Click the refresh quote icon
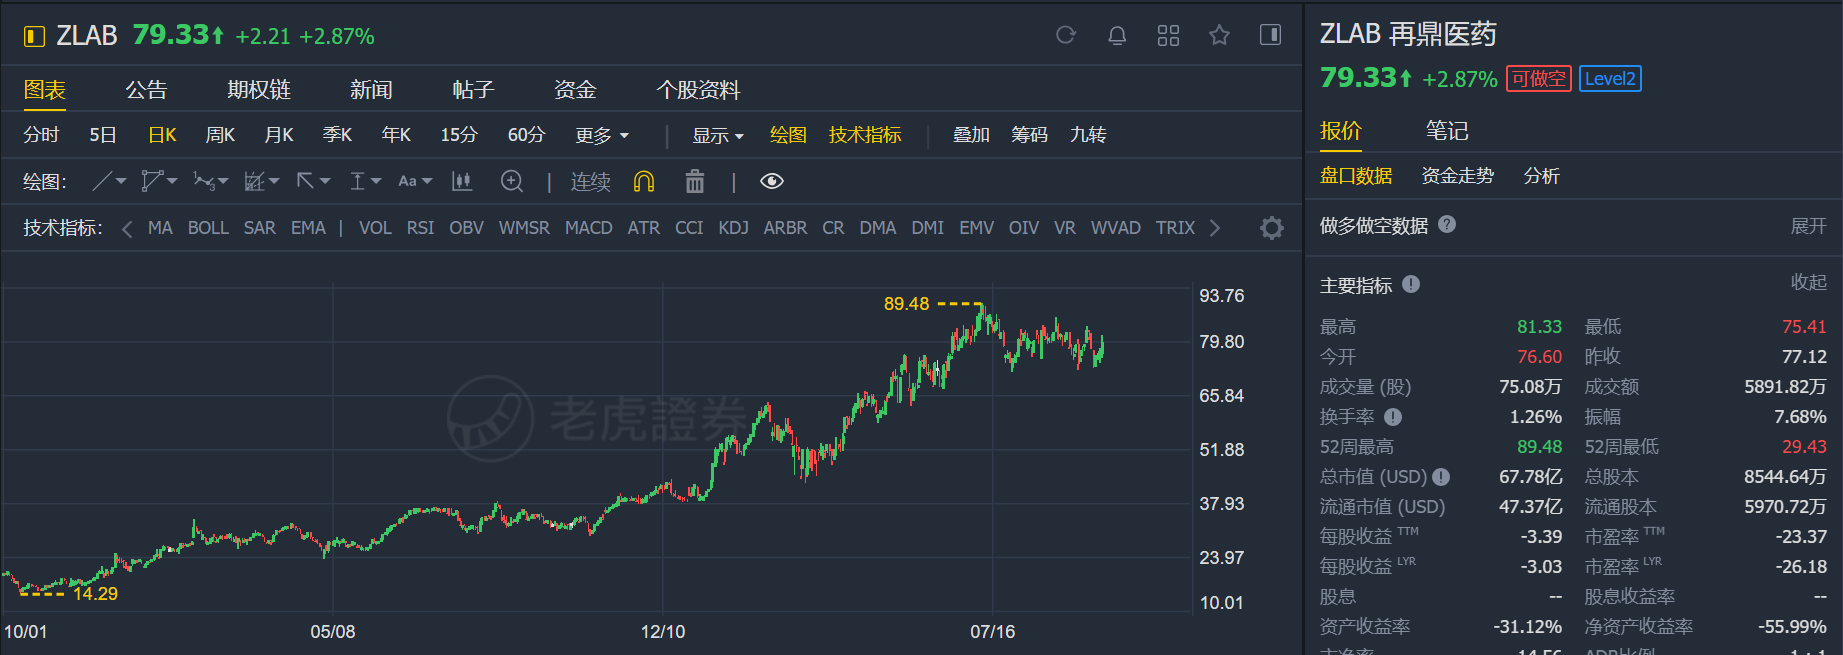 tap(1066, 36)
